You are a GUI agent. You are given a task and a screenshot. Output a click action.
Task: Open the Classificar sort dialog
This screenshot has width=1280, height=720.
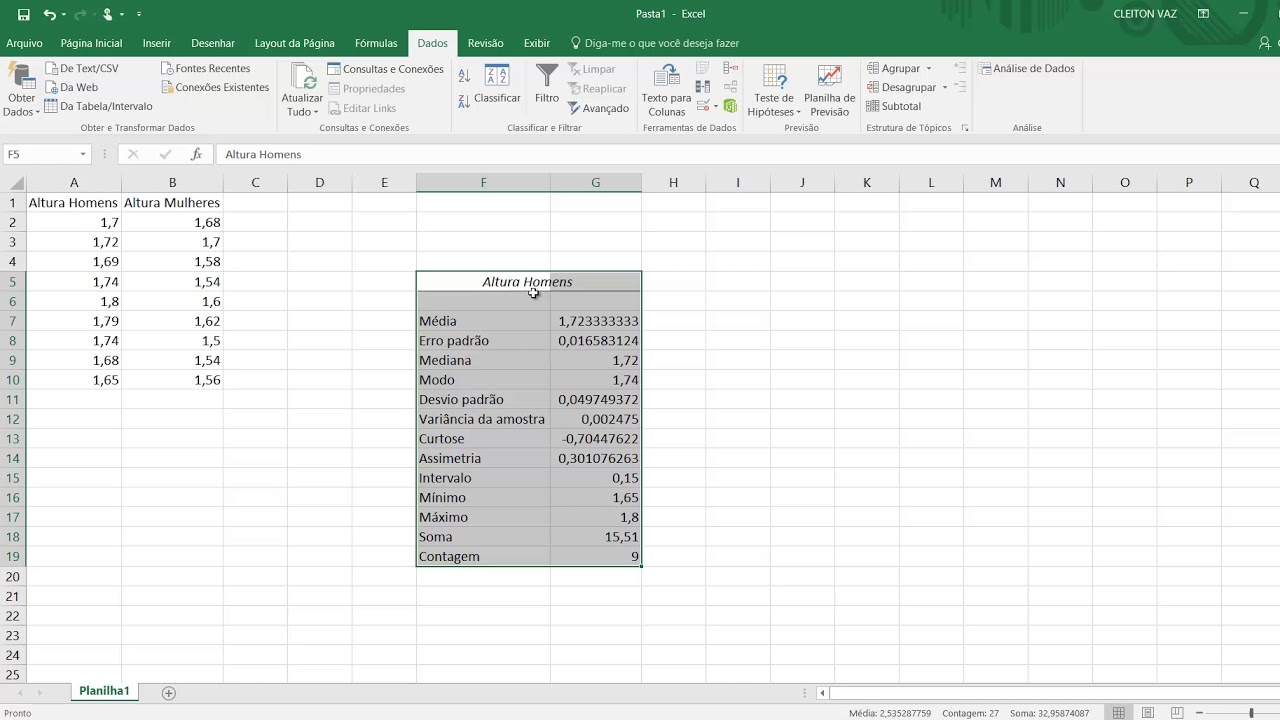(x=497, y=84)
